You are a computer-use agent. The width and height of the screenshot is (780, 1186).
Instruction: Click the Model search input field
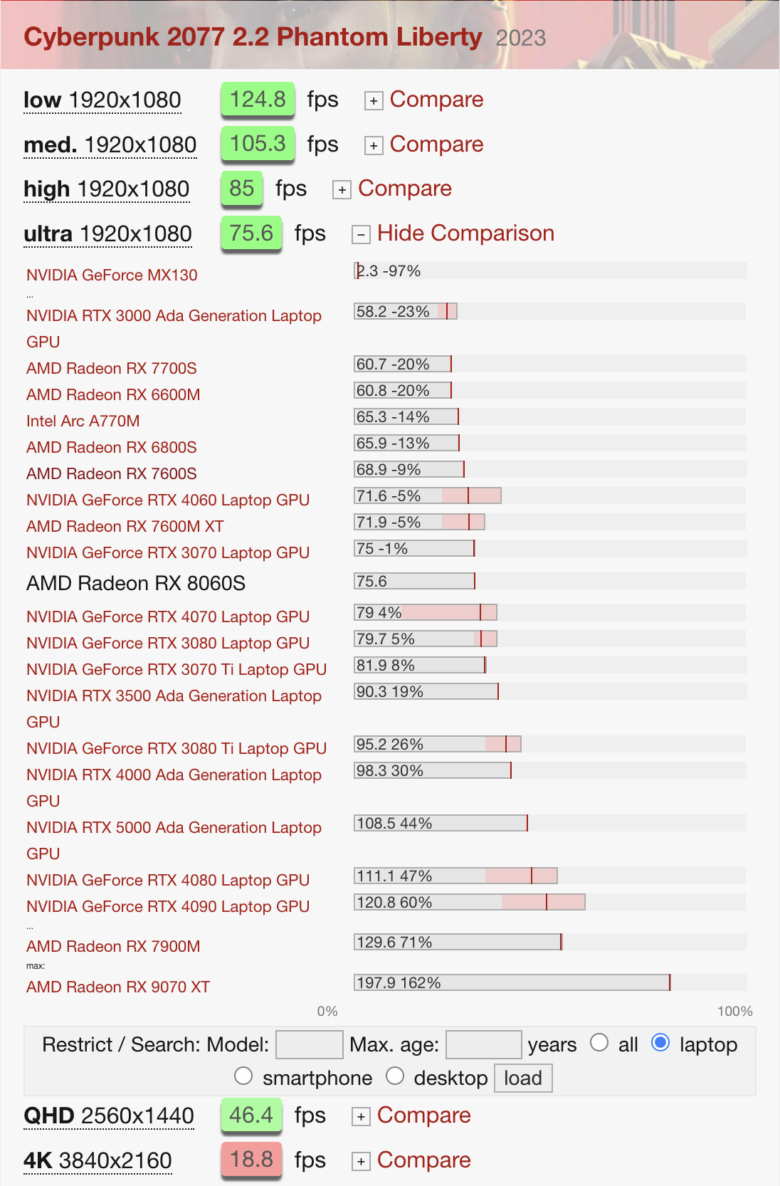[308, 1043]
